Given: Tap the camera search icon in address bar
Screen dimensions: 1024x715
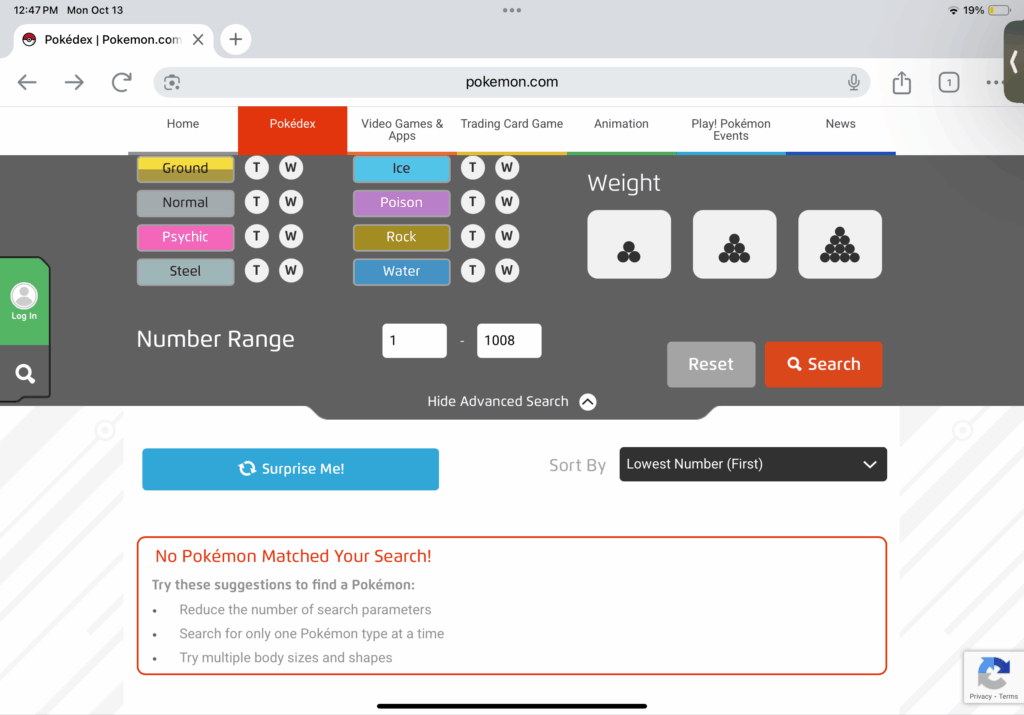Looking at the screenshot, I should (172, 82).
